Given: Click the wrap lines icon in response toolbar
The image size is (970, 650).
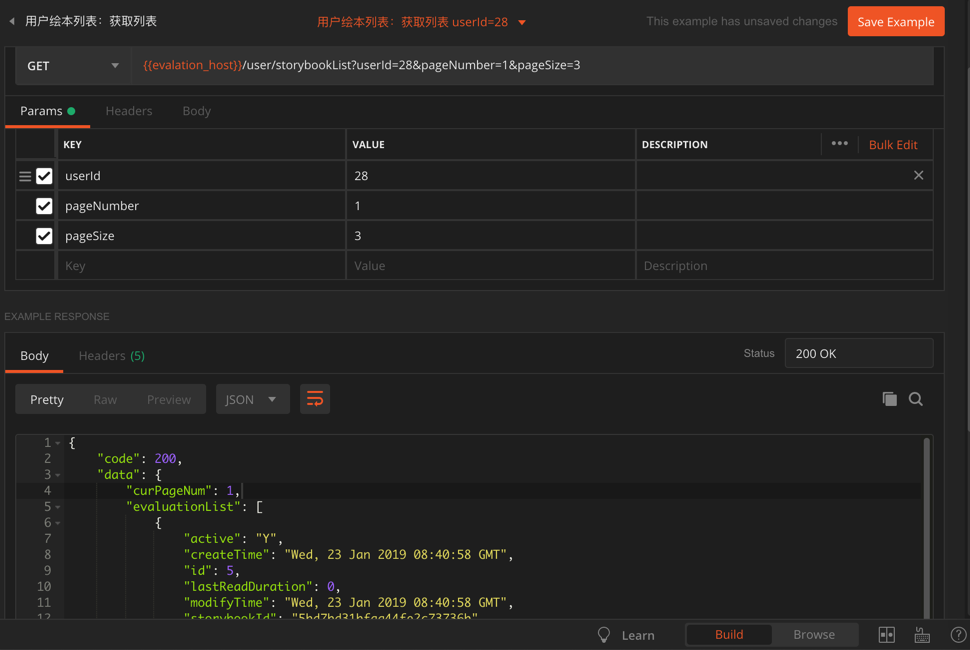Looking at the screenshot, I should (315, 399).
